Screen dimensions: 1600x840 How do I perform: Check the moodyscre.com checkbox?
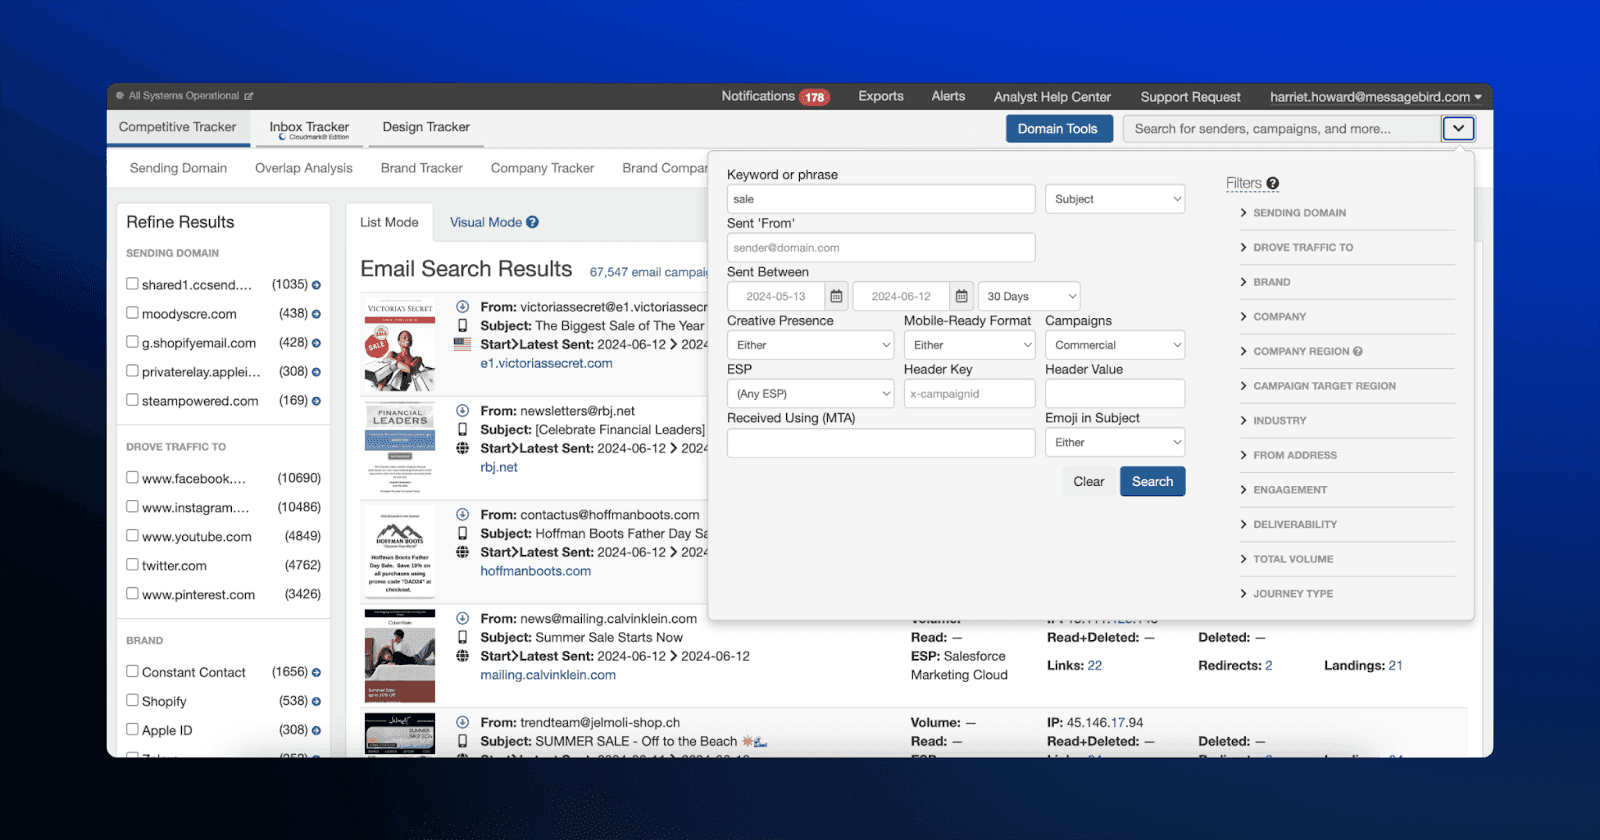pos(132,313)
